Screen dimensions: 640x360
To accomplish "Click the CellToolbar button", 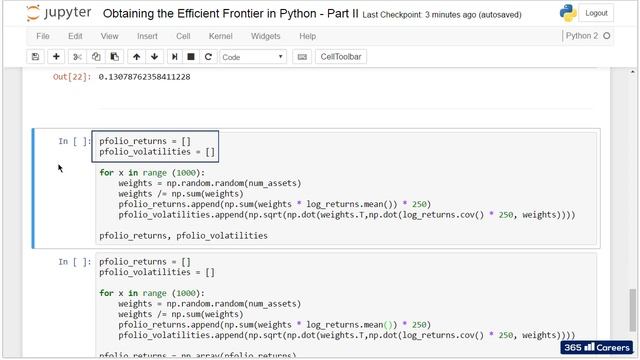I will pos(341,57).
